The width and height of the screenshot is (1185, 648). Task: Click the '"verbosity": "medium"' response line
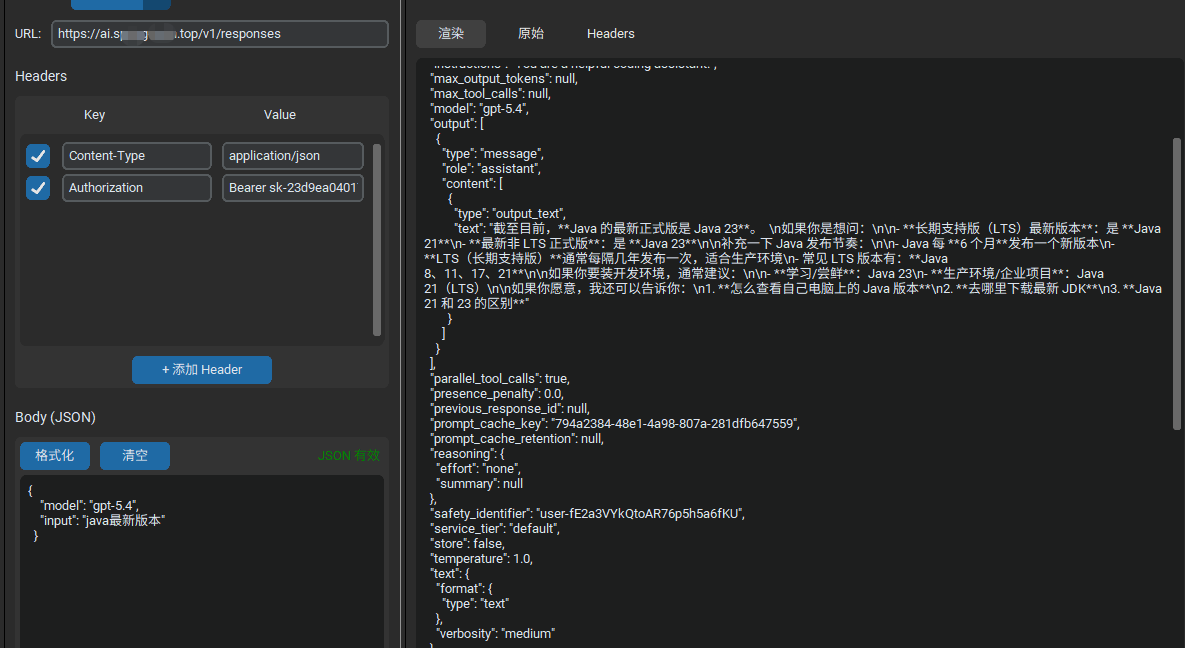[x=496, y=634]
